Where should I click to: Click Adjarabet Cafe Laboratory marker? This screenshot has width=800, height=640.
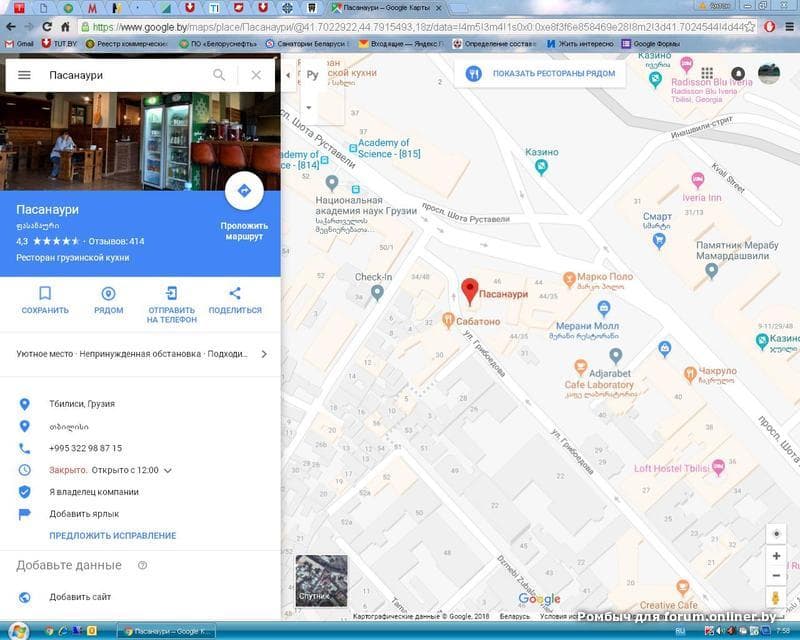(x=580, y=367)
